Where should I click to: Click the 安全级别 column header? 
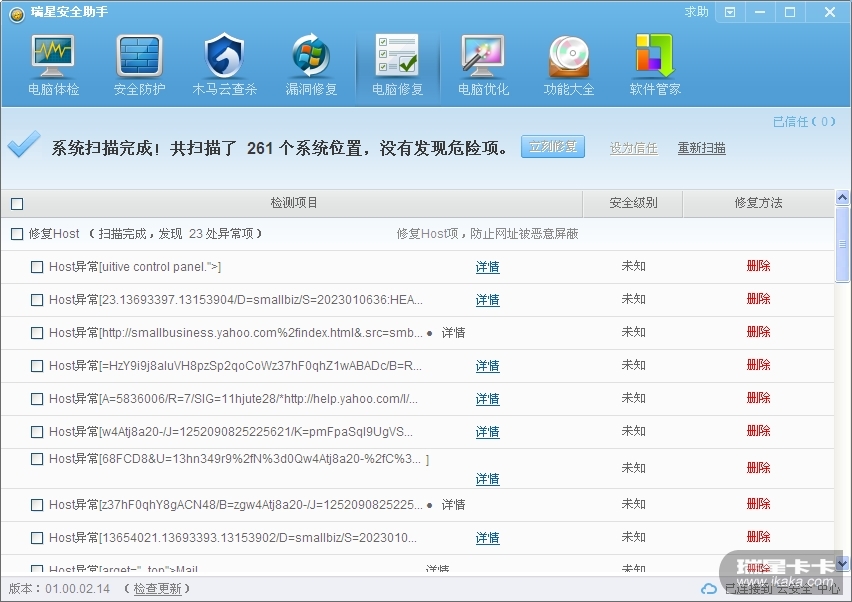[x=633, y=203]
